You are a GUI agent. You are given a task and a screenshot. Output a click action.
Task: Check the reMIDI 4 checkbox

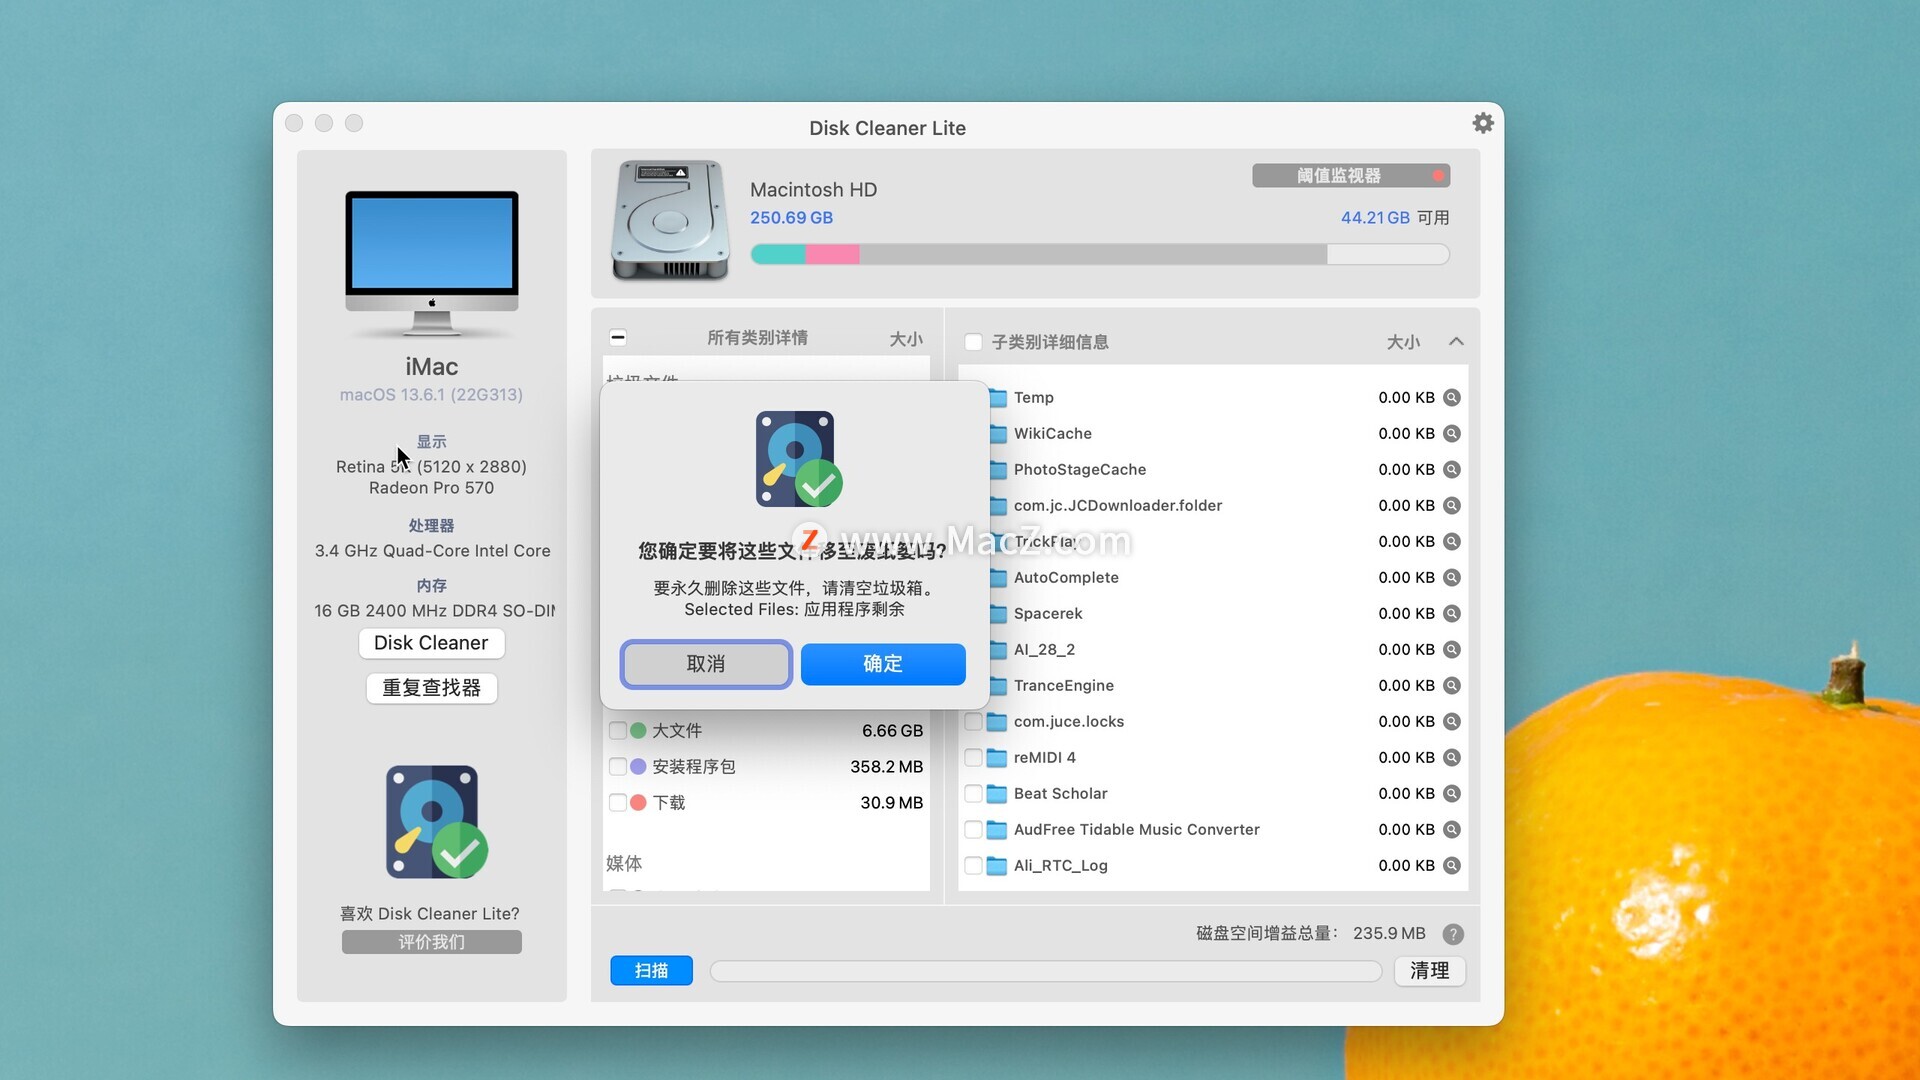point(973,758)
